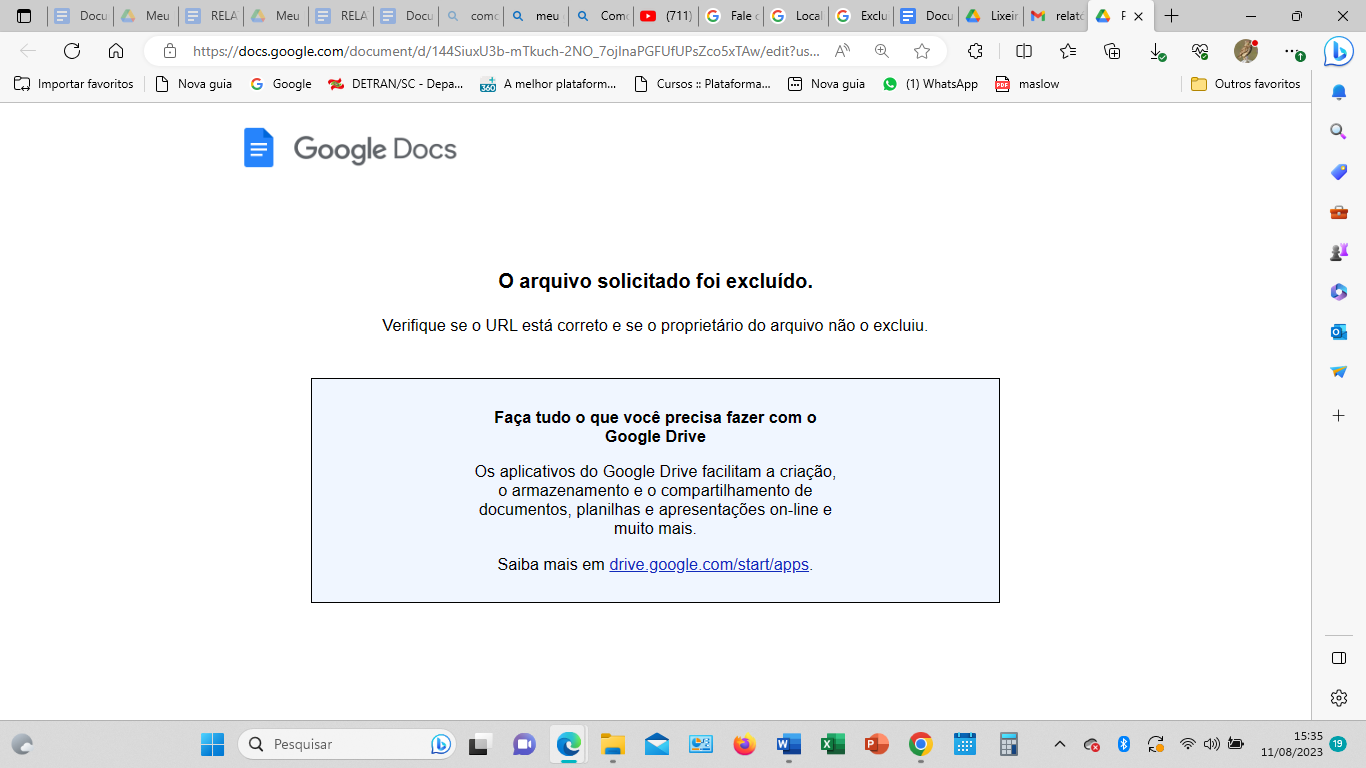Image resolution: width=1366 pixels, height=768 pixels.
Task: Open the sidebar notifications bell
Action: click(1338, 92)
